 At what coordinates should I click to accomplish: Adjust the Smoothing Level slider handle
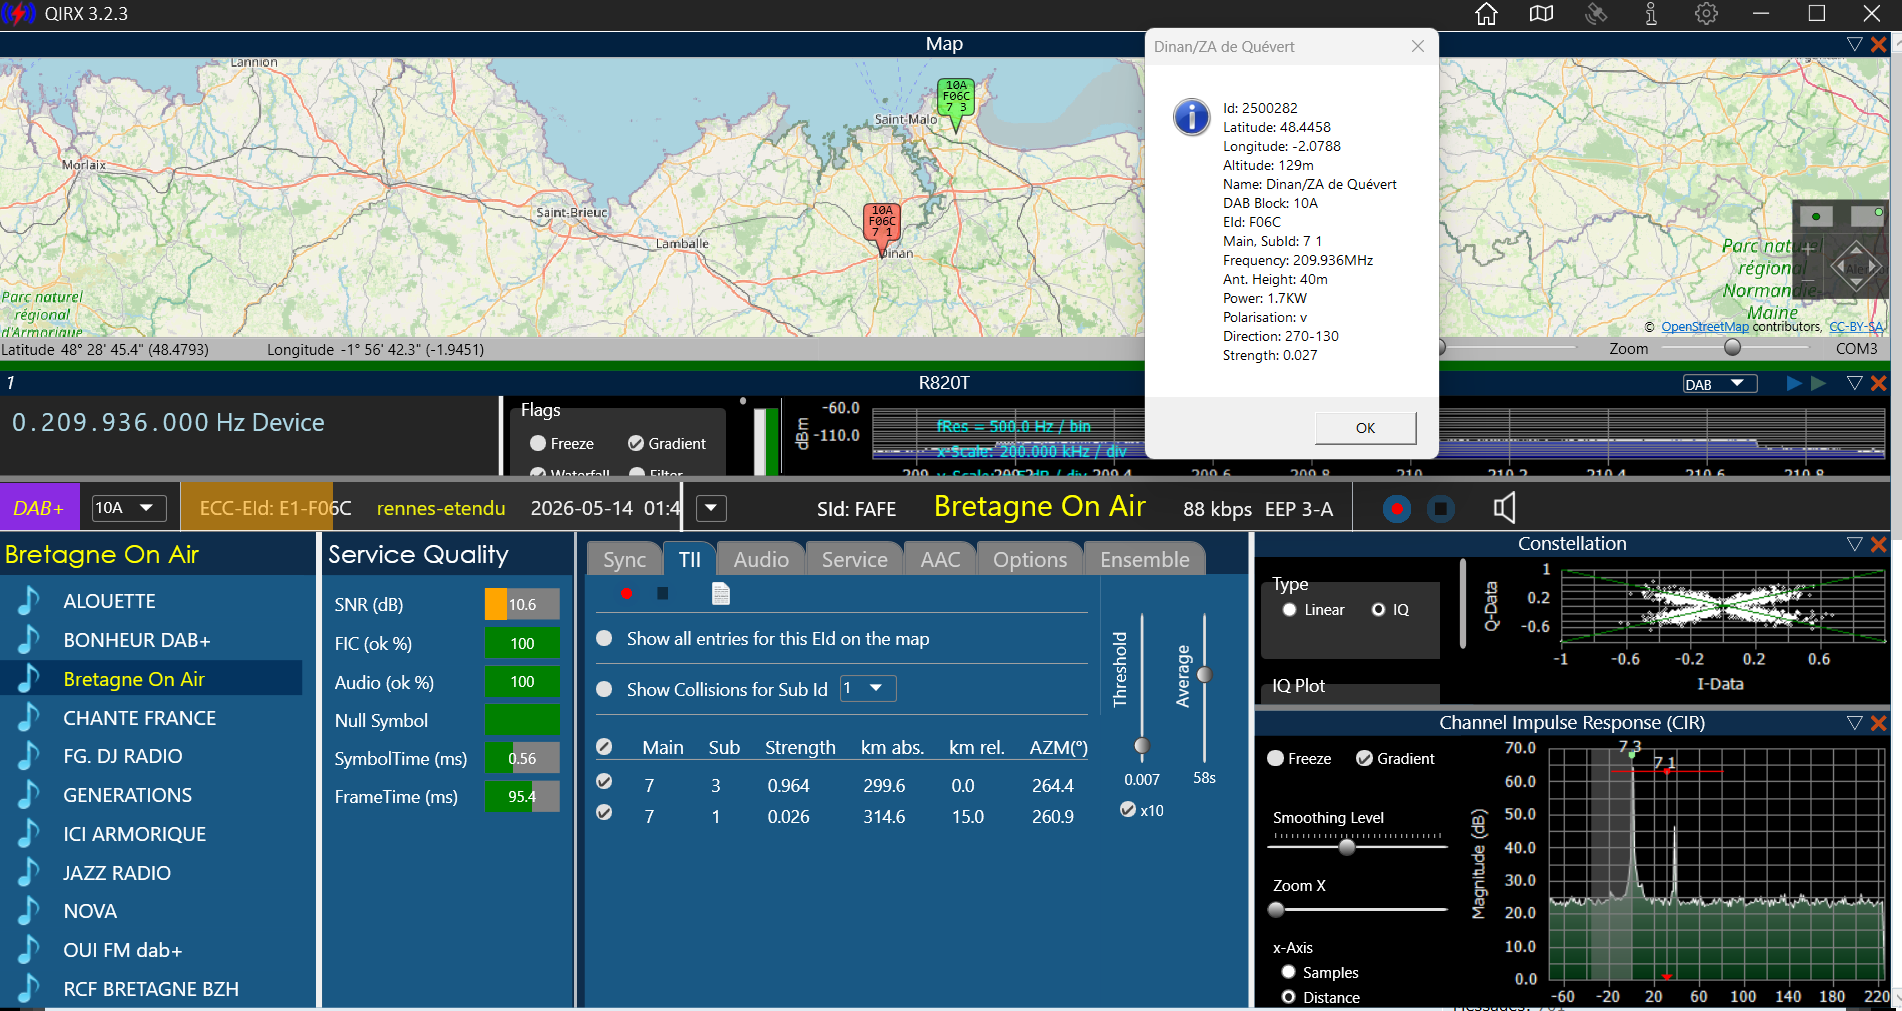[1347, 847]
